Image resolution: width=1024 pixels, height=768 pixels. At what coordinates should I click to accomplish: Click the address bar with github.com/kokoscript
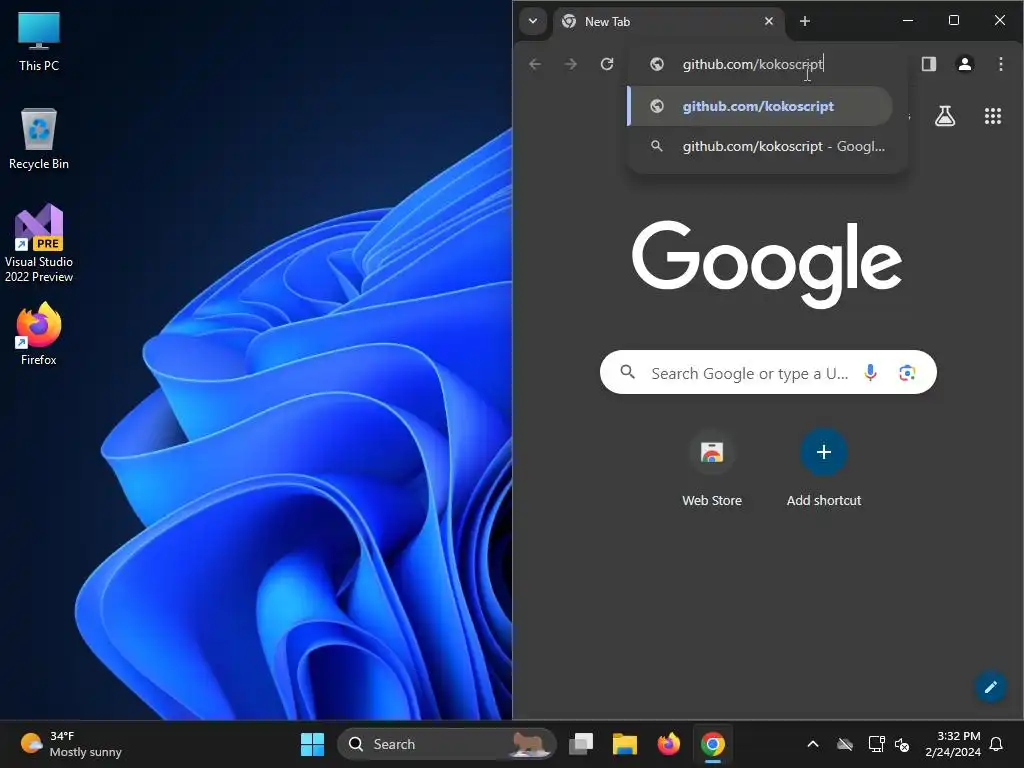(767, 64)
